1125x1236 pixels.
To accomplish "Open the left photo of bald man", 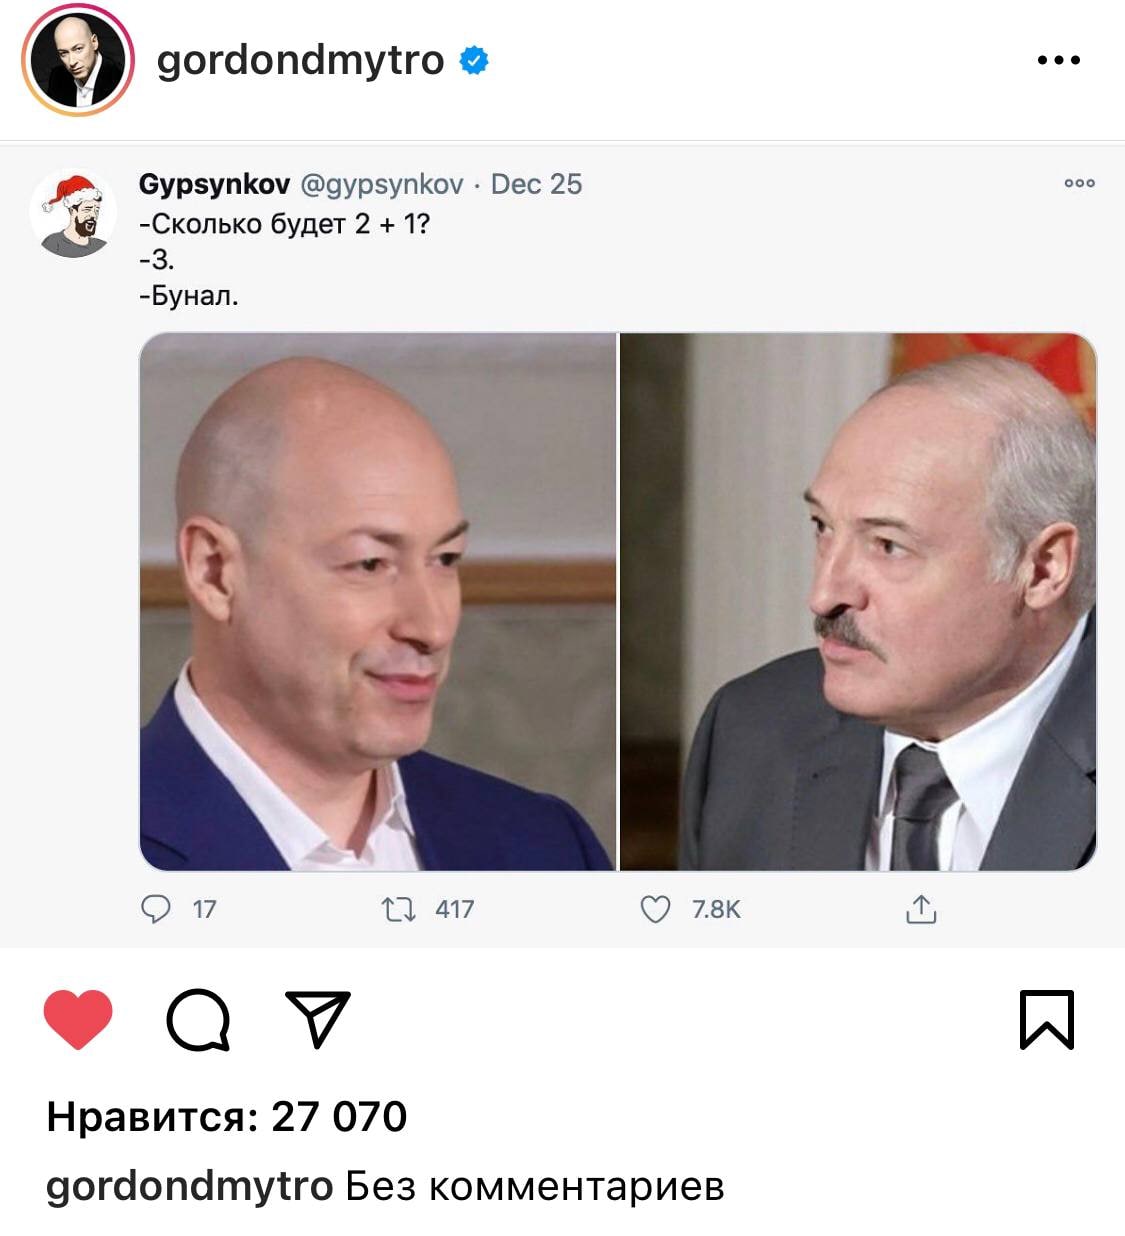I will pyautogui.click(x=378, y=602).
